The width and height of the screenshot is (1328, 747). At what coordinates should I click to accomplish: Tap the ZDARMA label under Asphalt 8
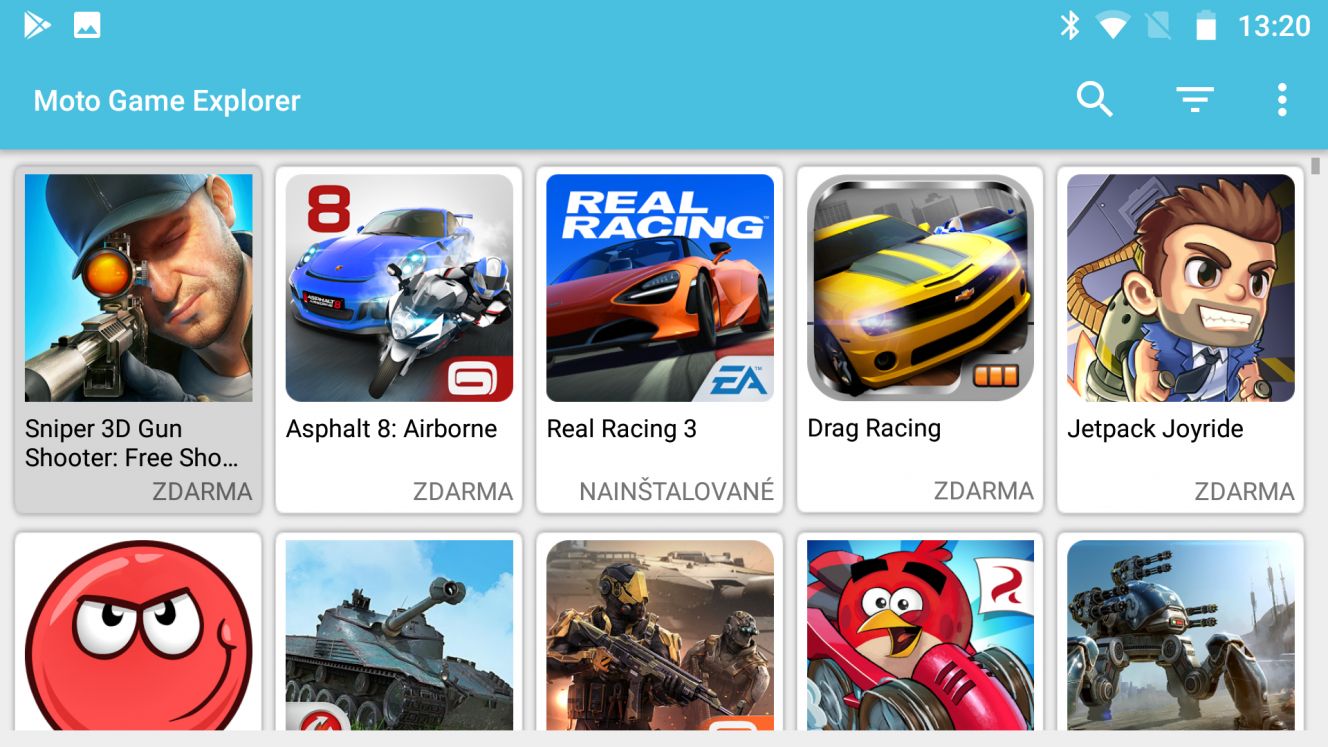463,491
